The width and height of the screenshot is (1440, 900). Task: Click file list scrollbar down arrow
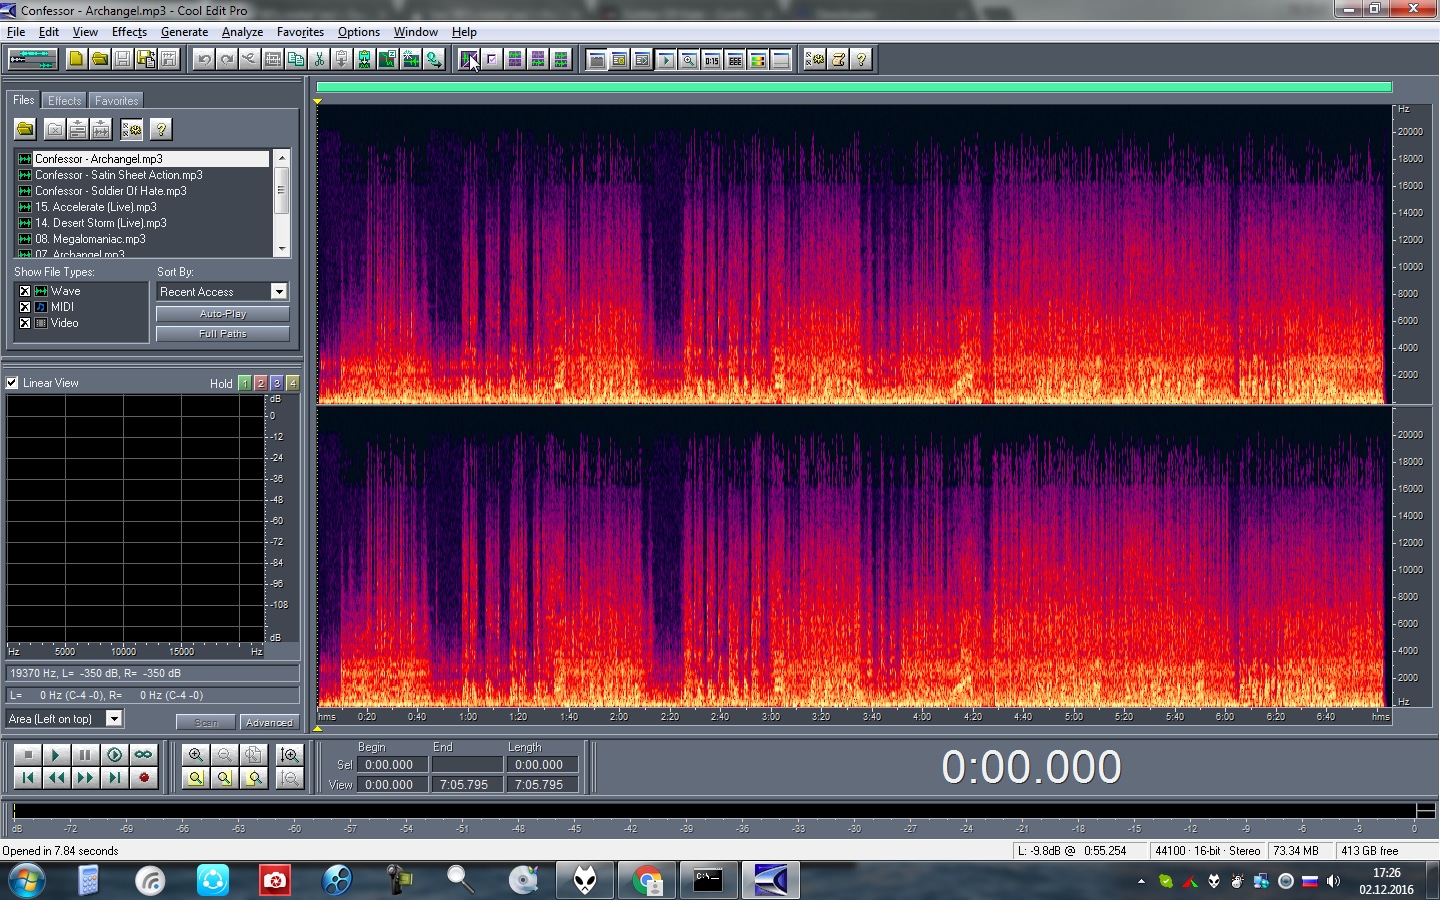(x=282, y=249)
